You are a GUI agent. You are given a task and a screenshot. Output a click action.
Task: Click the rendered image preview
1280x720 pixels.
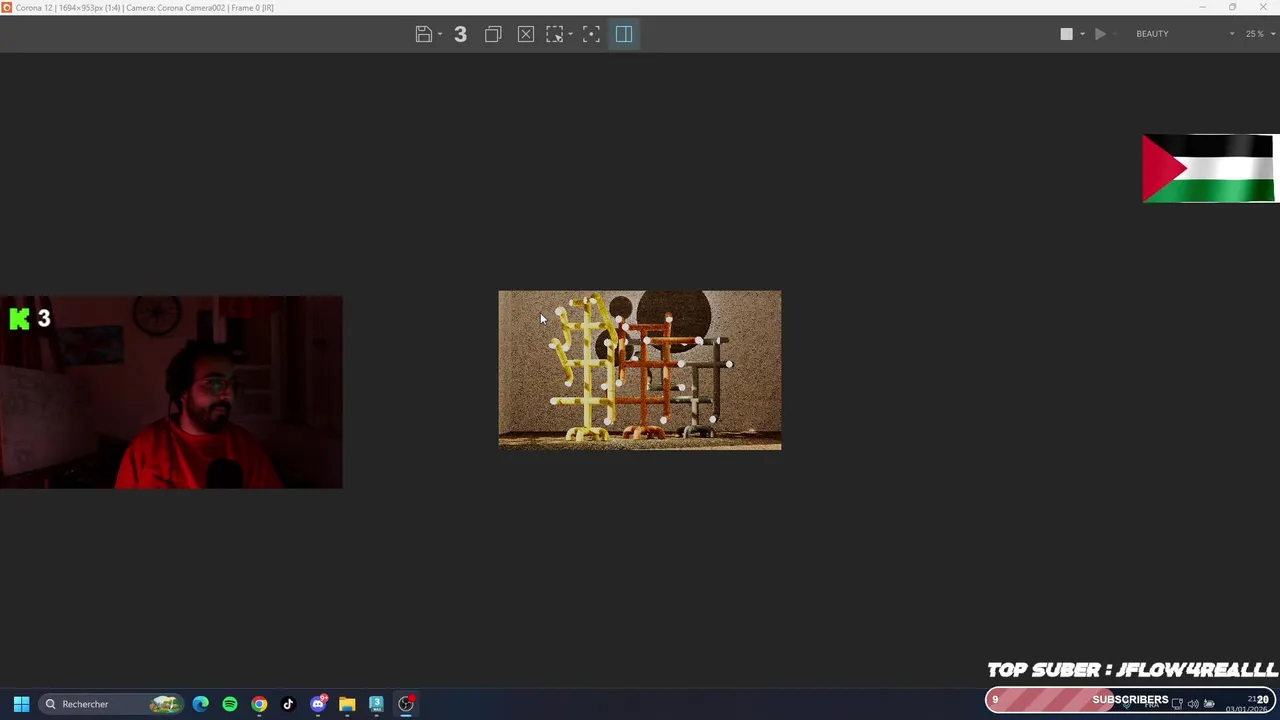point(640,370)
